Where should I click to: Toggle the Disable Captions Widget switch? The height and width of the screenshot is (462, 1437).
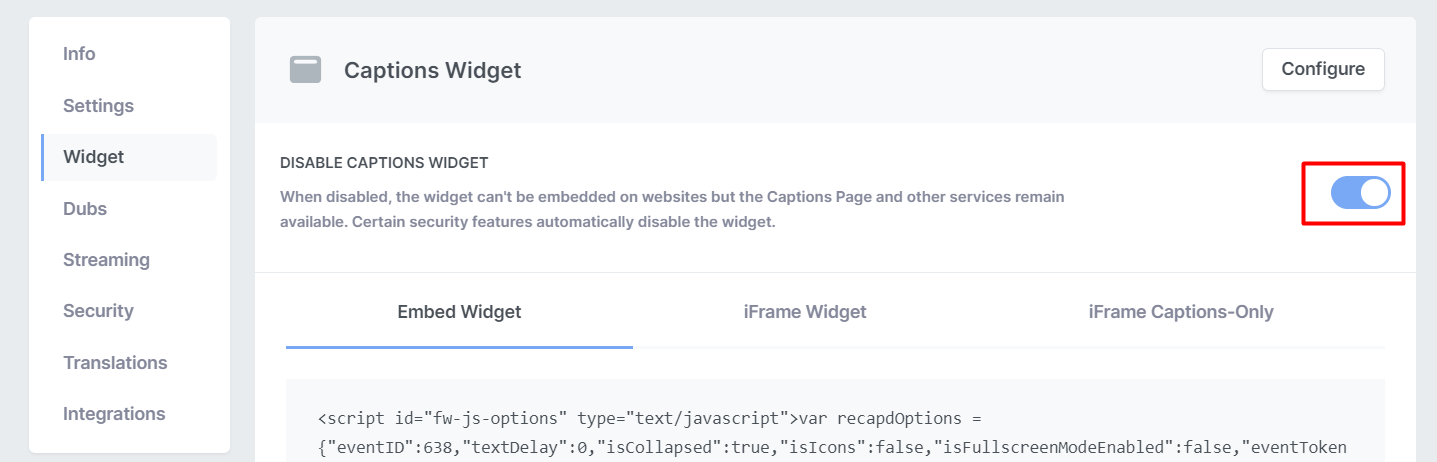coord(1360,193)
